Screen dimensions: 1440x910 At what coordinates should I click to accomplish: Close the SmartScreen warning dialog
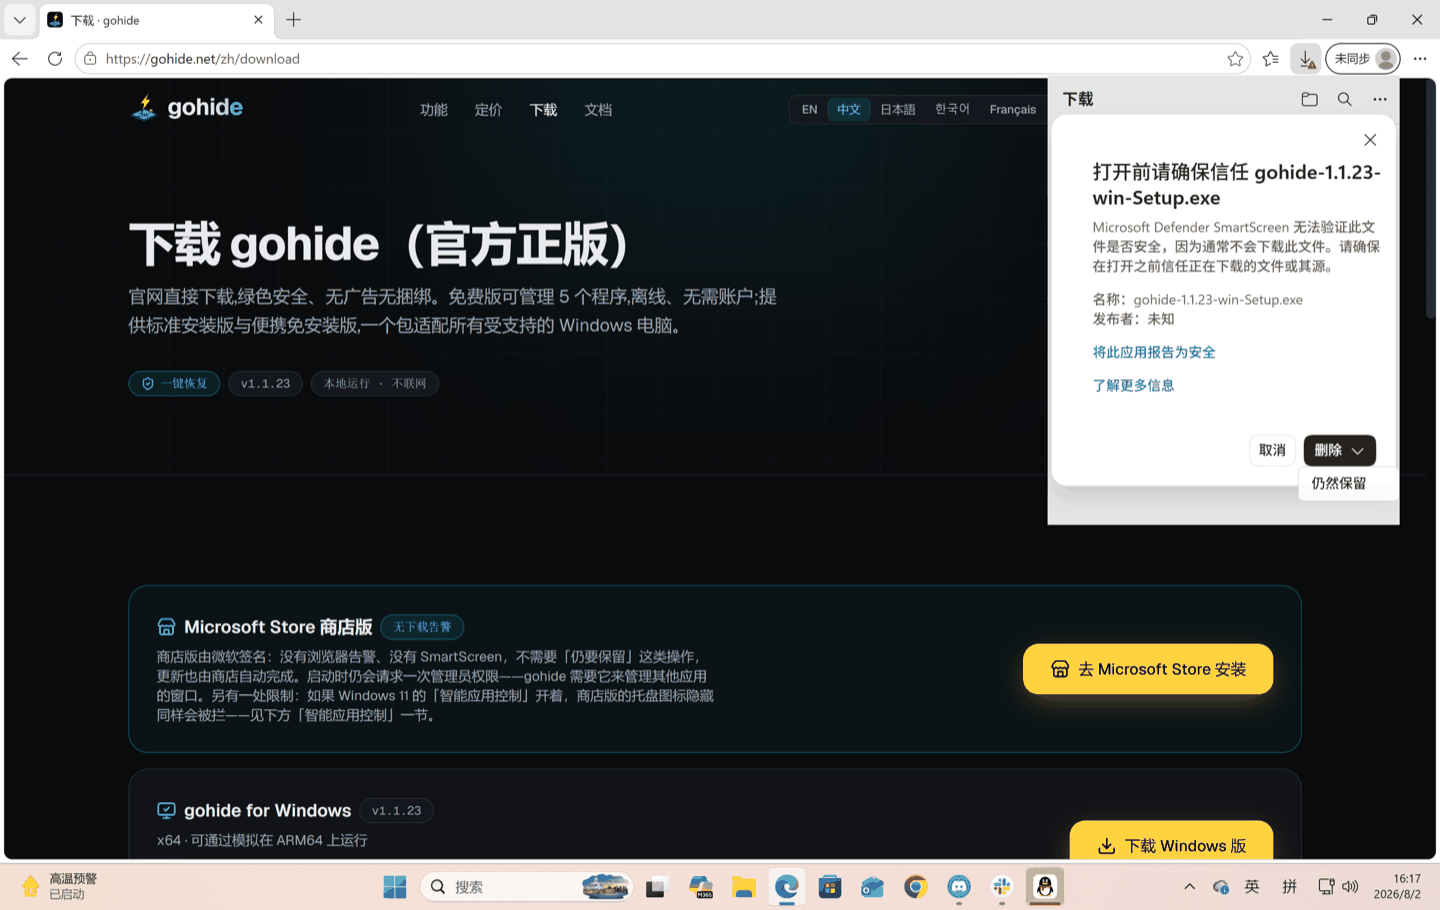coord(1370,140)
